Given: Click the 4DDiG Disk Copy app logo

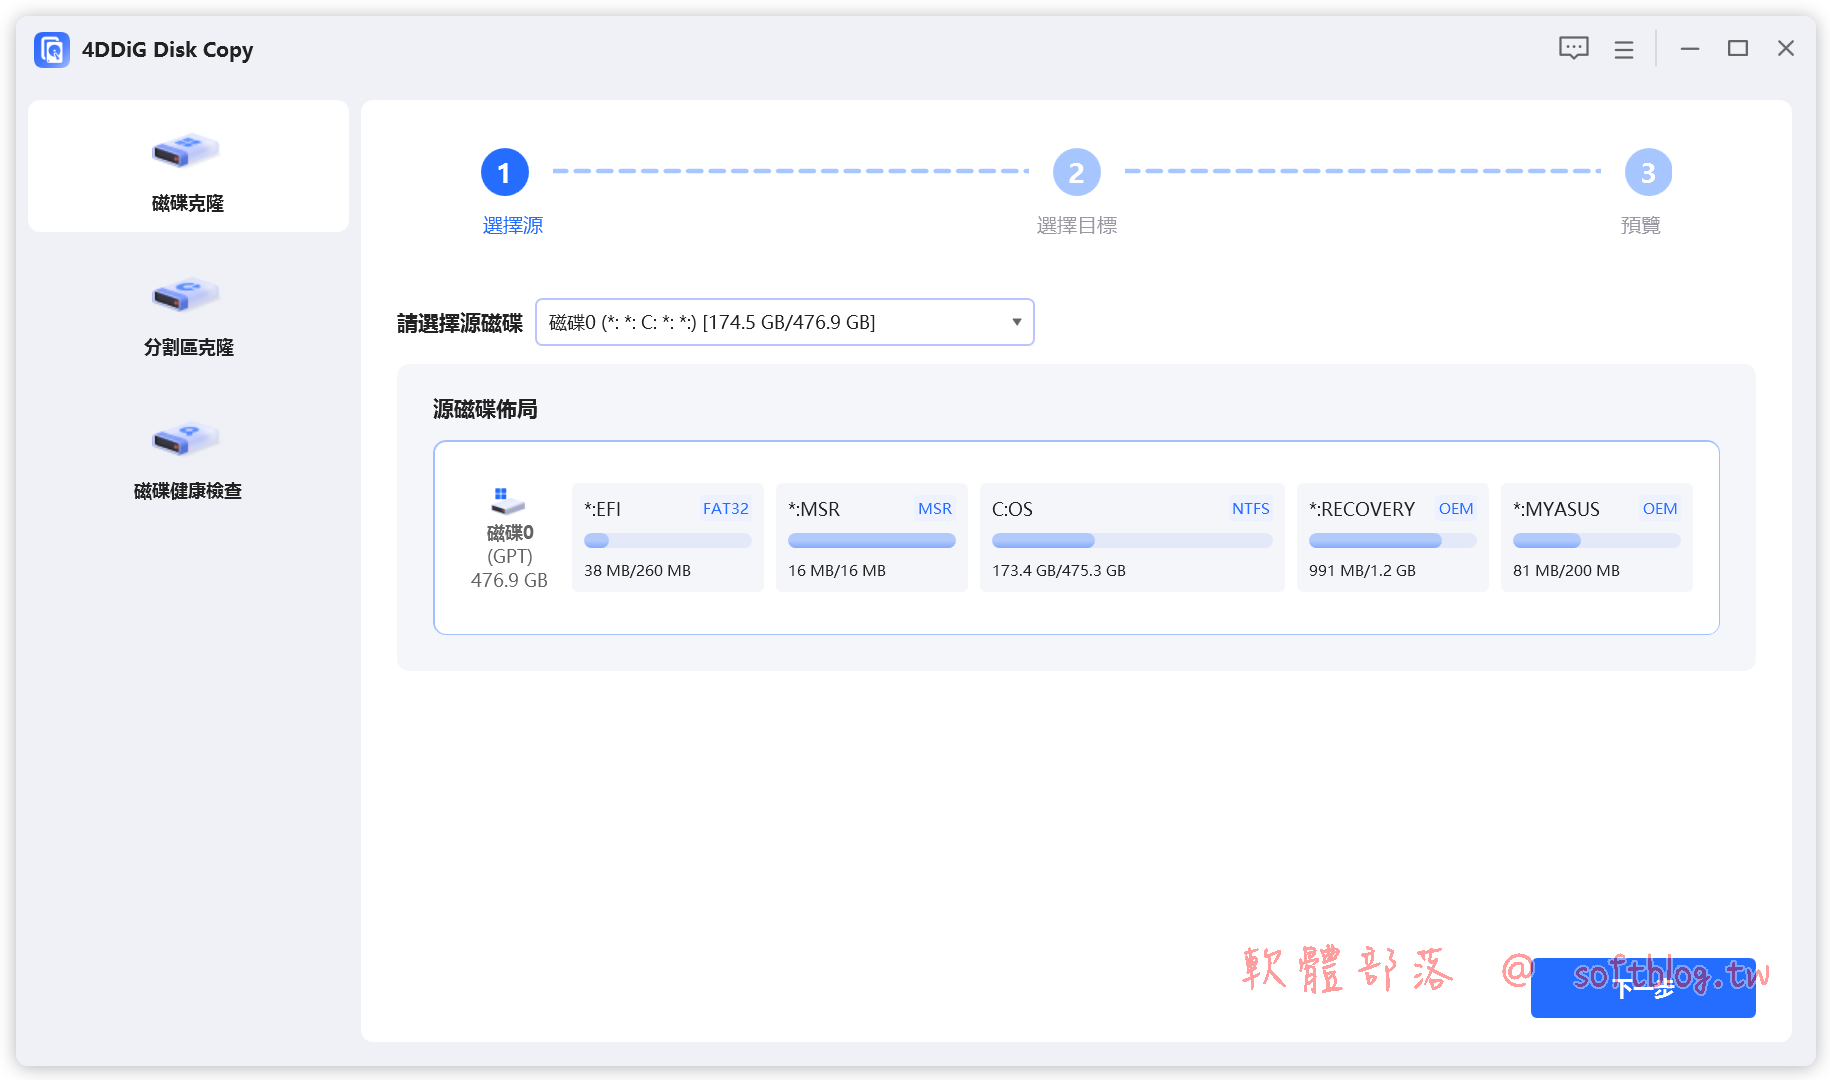Looking at the screenshot, I should point(52,49).
